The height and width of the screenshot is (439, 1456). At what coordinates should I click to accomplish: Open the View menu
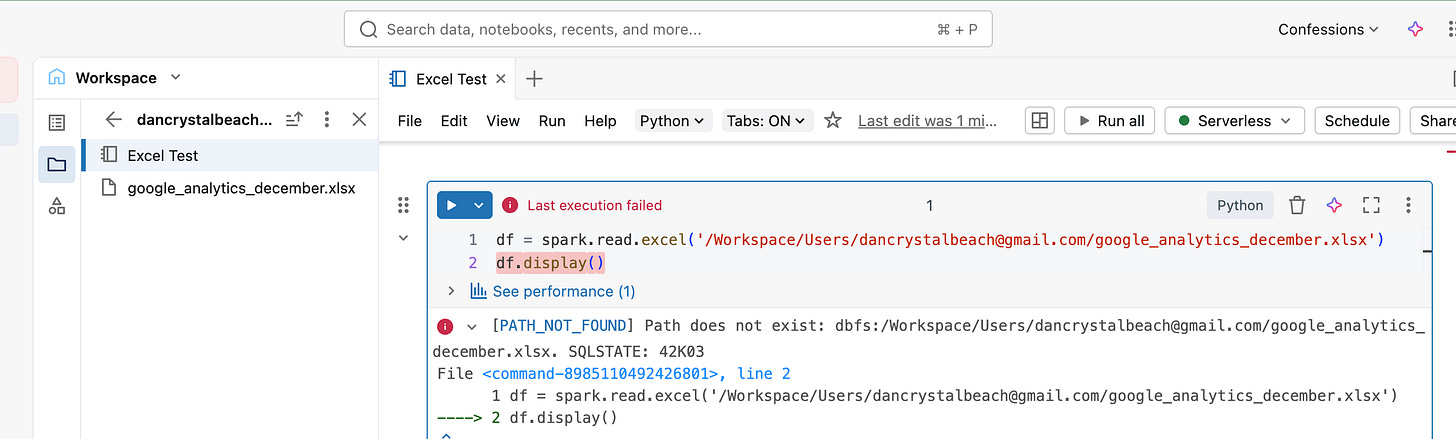click(x=503, y=120)
